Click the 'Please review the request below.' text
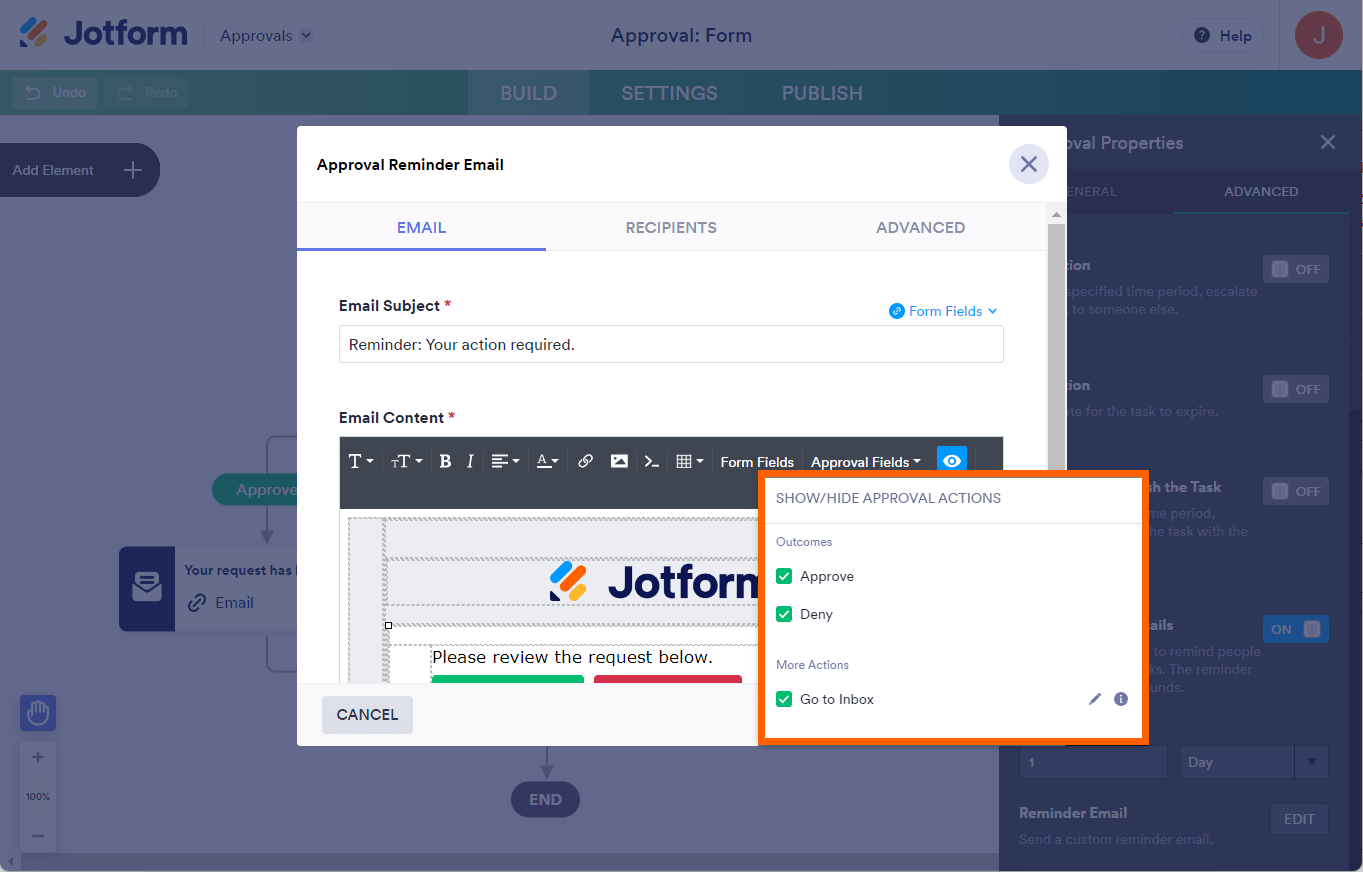 572,657
